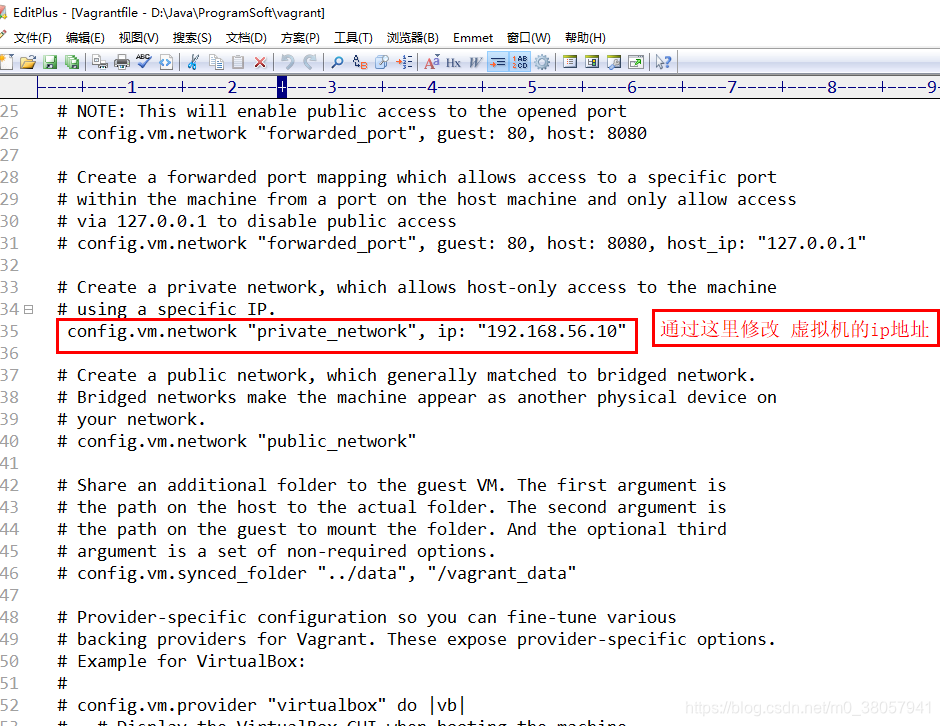Open a file with the folder icon
Viewport: 940px width, 726px height.
[28, 62]
